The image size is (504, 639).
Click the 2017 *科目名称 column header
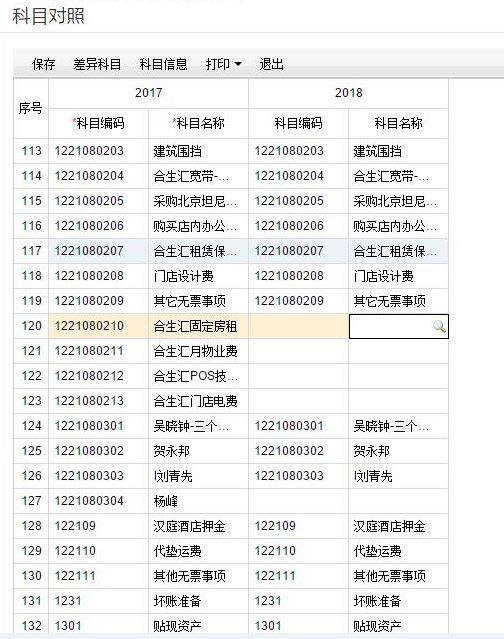(198, 123)
